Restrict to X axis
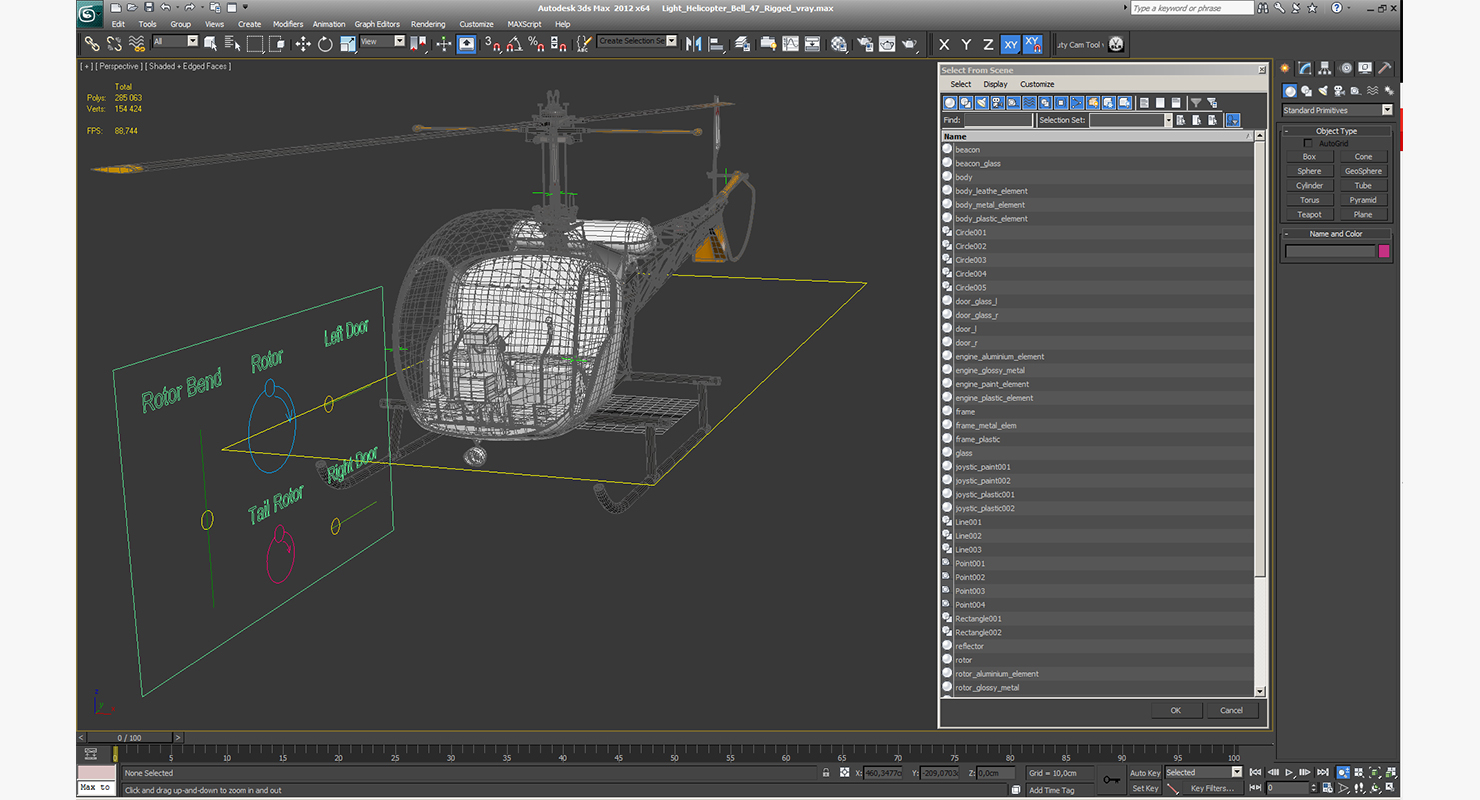The width and height of the screenshot is (1480, 800). [x=944, y=44]
